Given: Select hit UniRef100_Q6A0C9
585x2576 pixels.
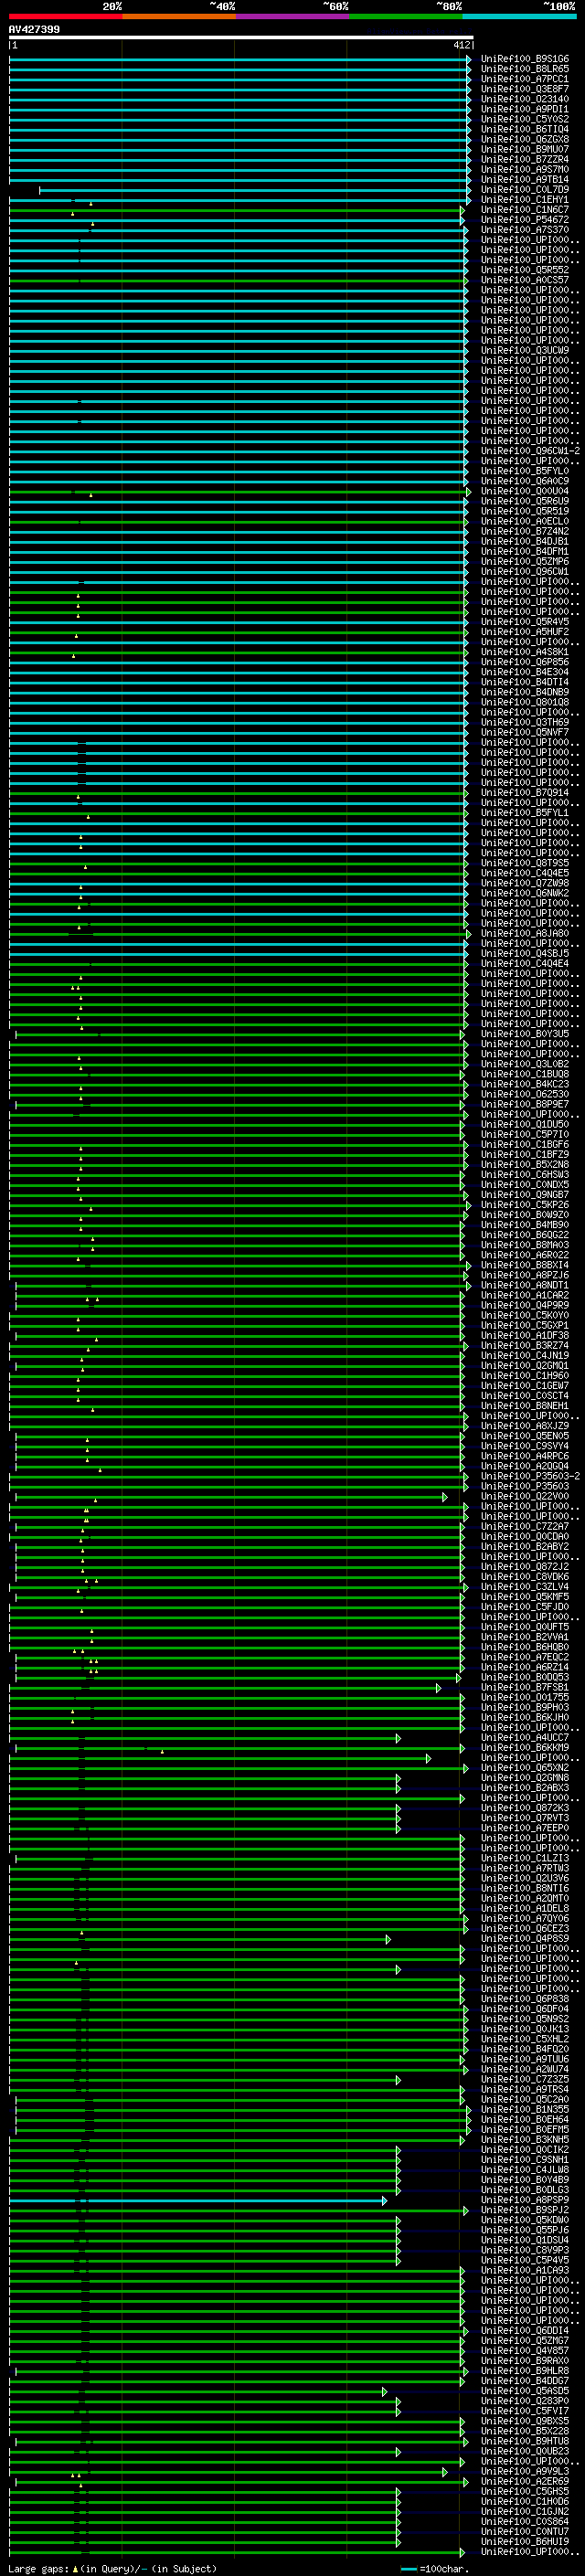Looking at the screenshot, I should (525, 481).
